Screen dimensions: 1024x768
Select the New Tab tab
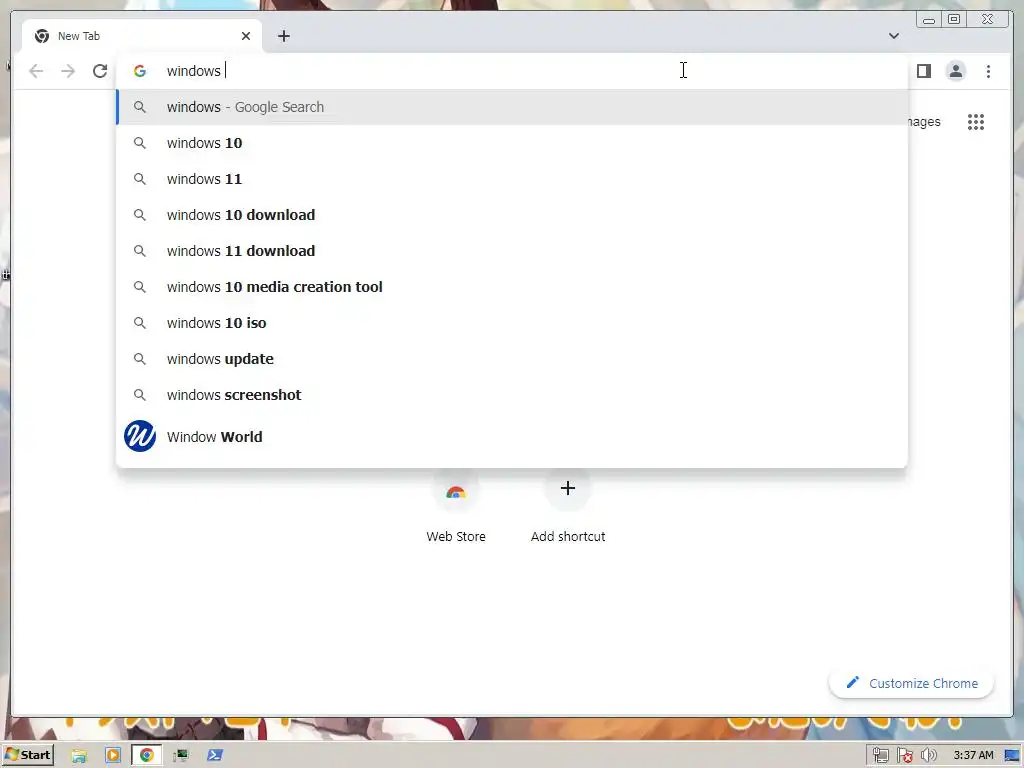(x=142, y=36)
